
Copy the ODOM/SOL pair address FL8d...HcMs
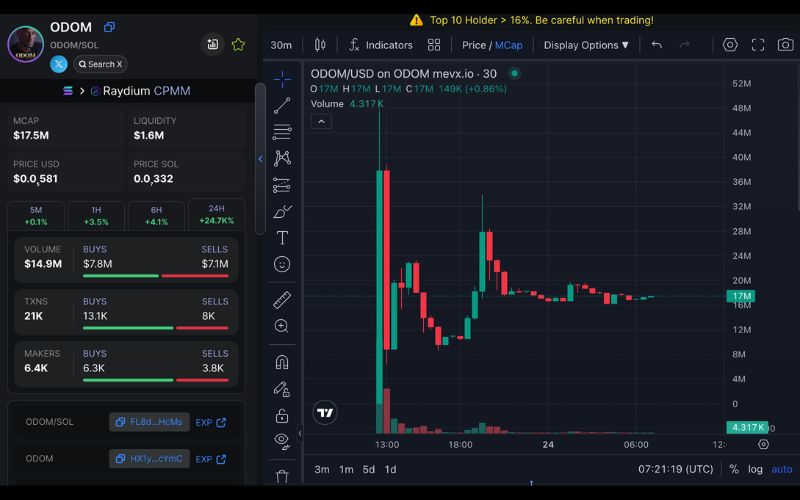coord(149,422)
